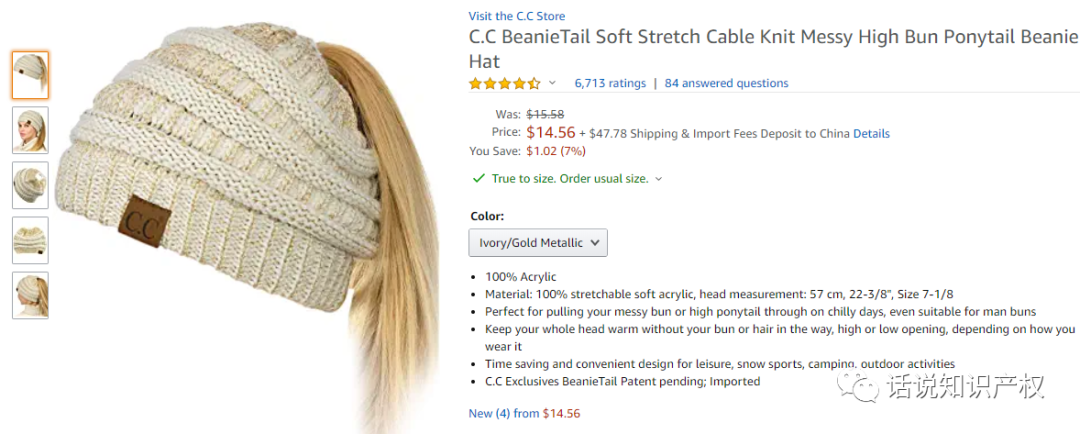Screen dimensions: 1080x434
Task: Expand the rating breakdown chevron beside stars
Action: [552, 83]
